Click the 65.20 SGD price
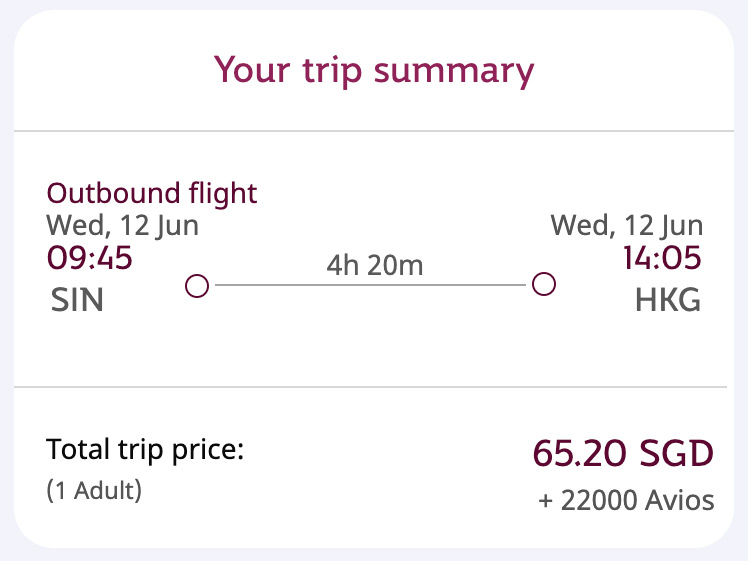This screenshot has height=561, width=748. 623,453
